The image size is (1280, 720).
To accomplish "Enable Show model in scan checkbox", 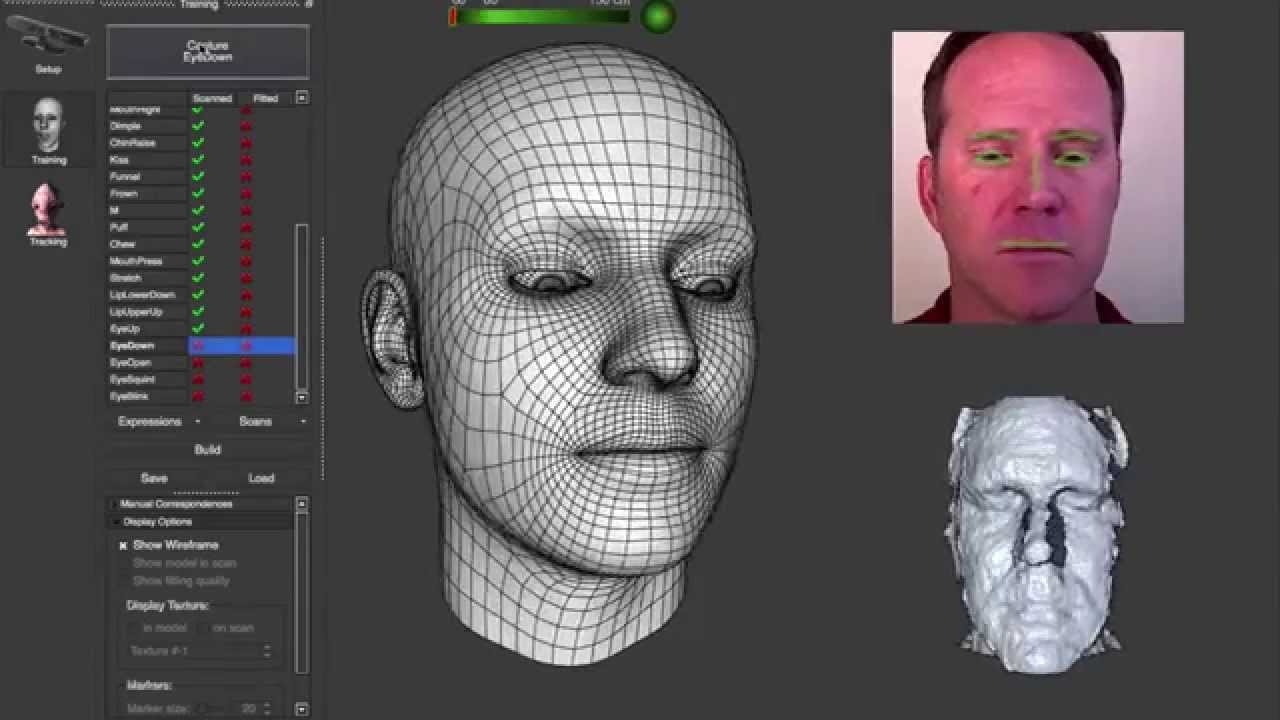I will (124, 563).
